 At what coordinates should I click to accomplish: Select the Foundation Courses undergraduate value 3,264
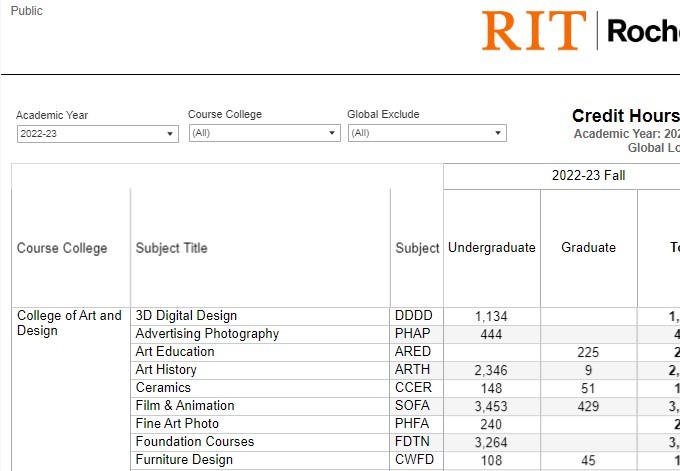click(x=491, y=442)
